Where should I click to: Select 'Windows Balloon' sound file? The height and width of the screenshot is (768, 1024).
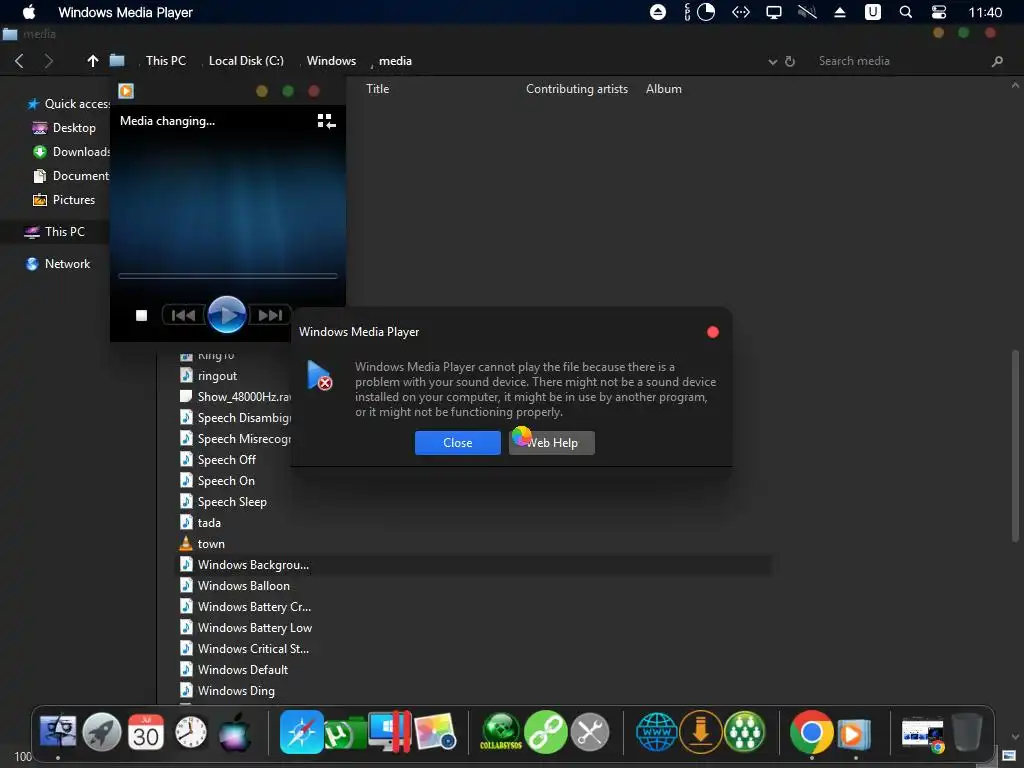pos(235,586)
